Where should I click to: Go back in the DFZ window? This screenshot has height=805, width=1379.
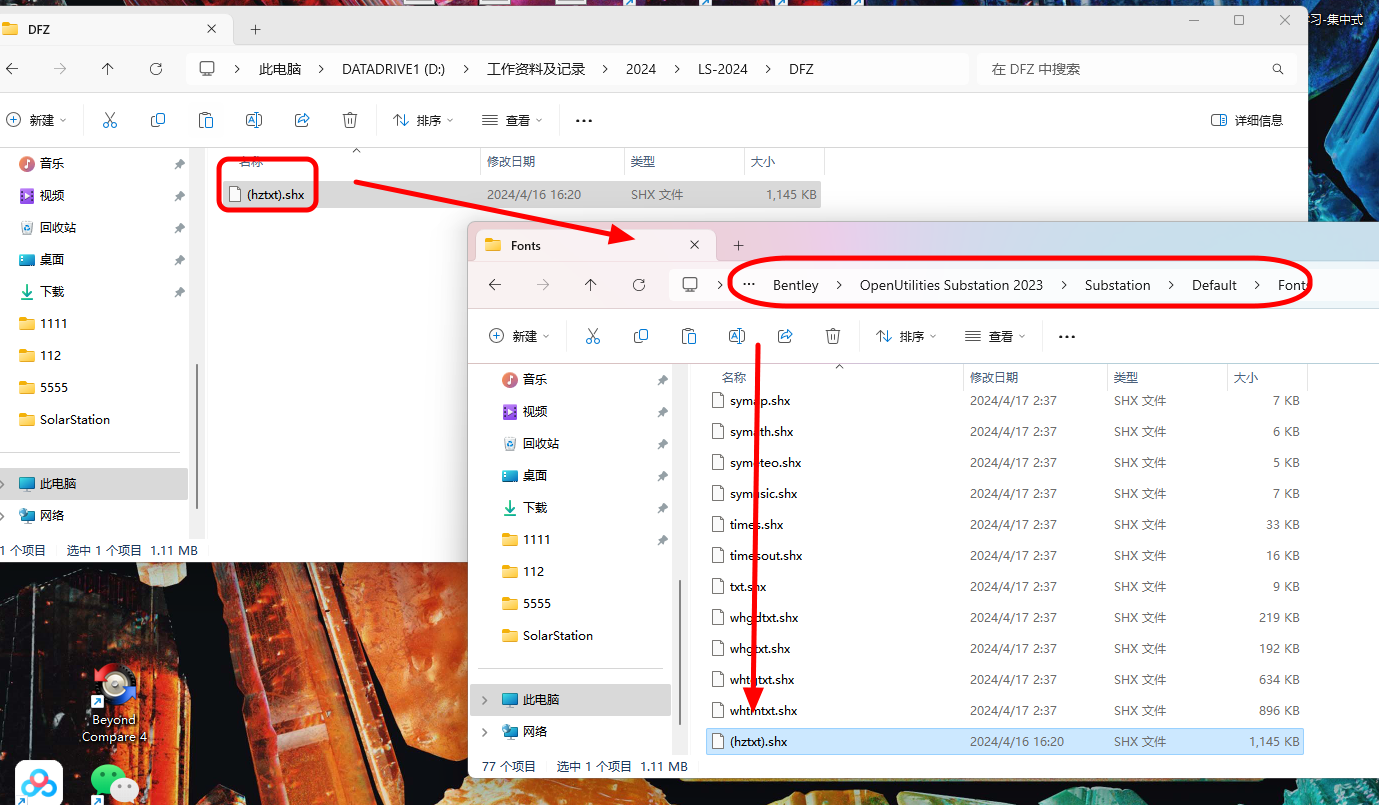pyautogui.click(x=12, y=69)
